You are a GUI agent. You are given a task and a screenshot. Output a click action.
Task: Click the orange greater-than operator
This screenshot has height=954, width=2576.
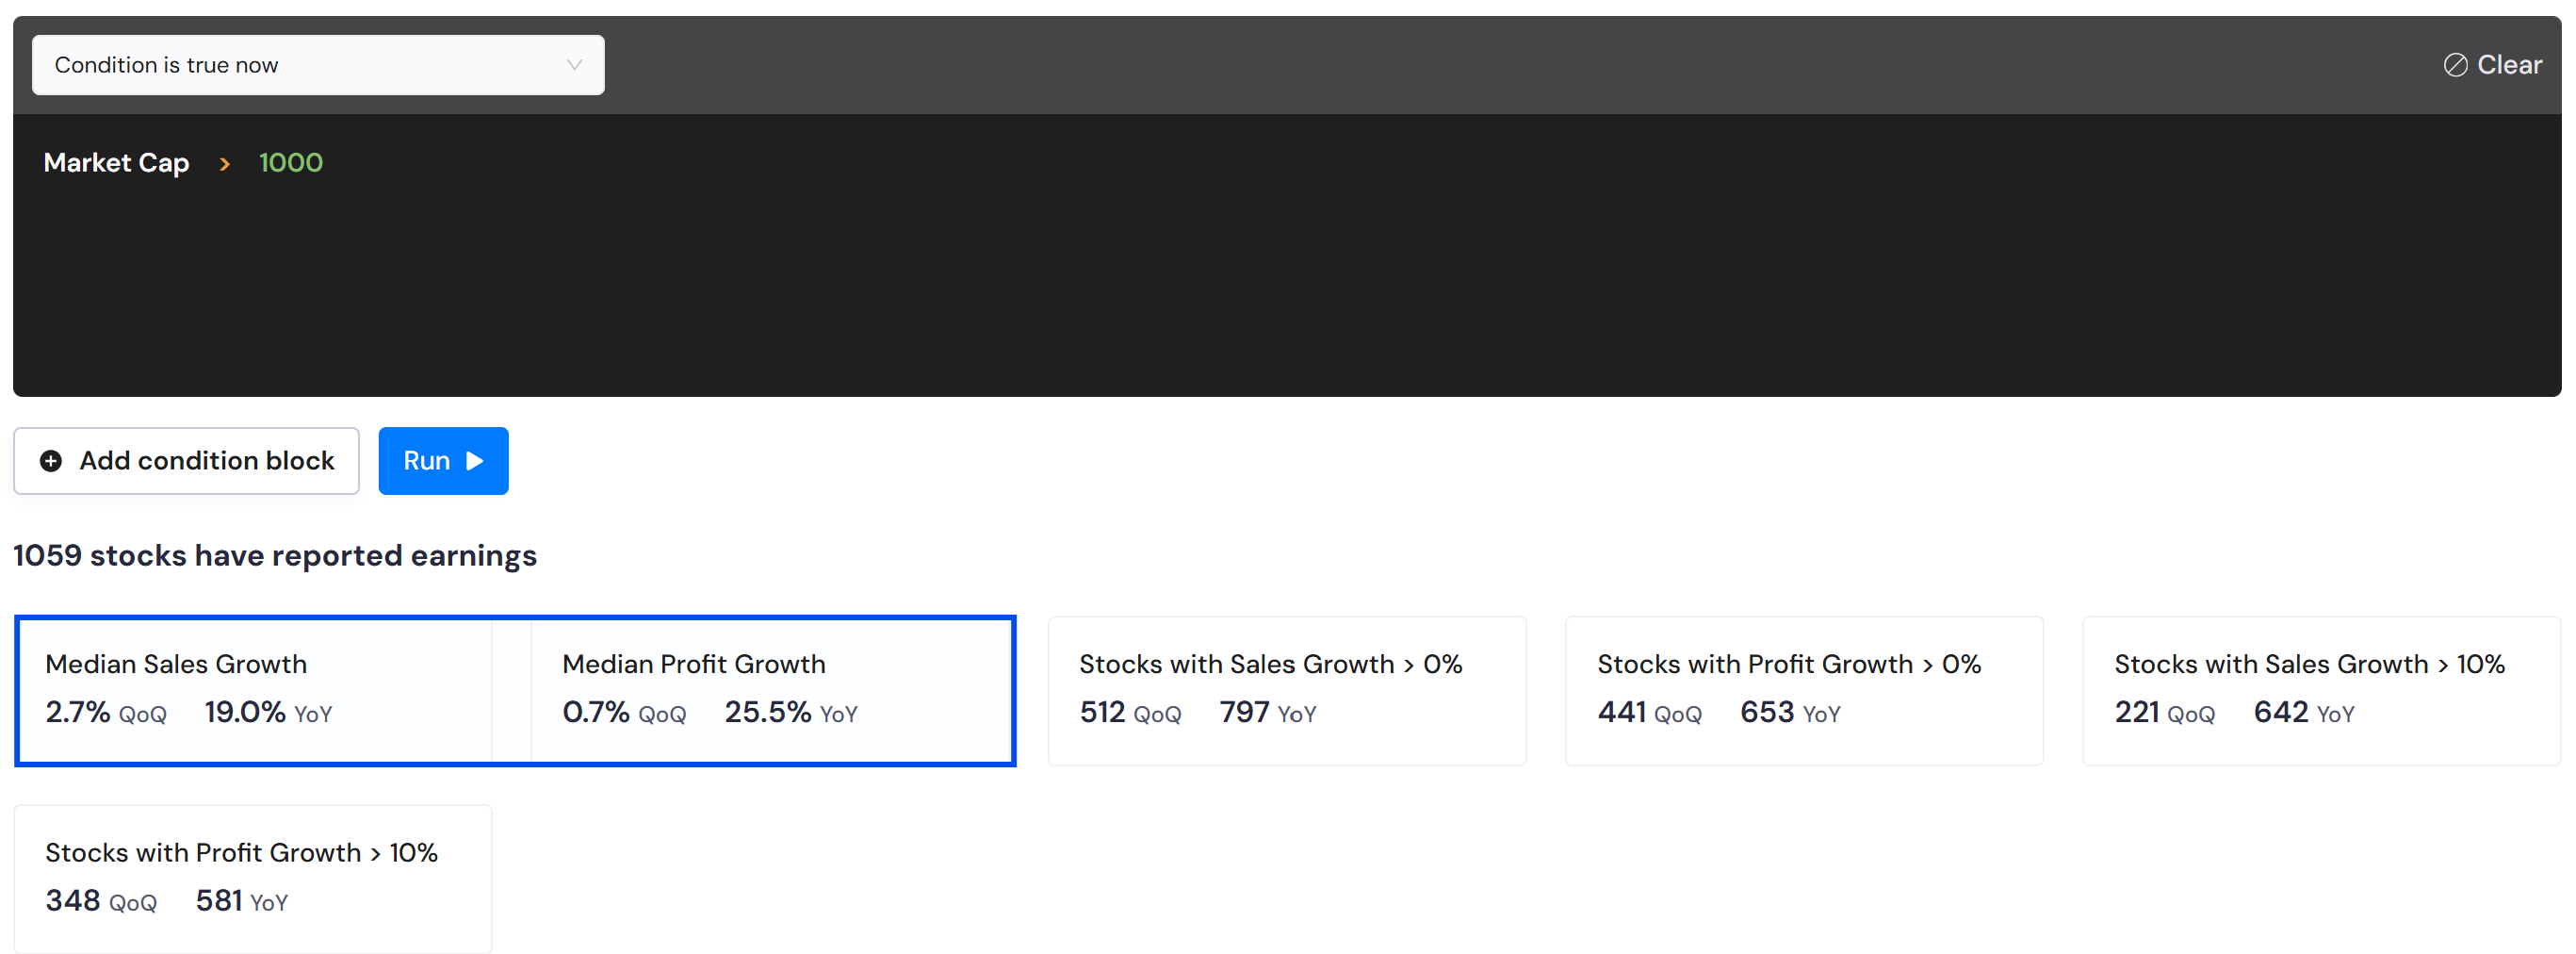(224, 163)
